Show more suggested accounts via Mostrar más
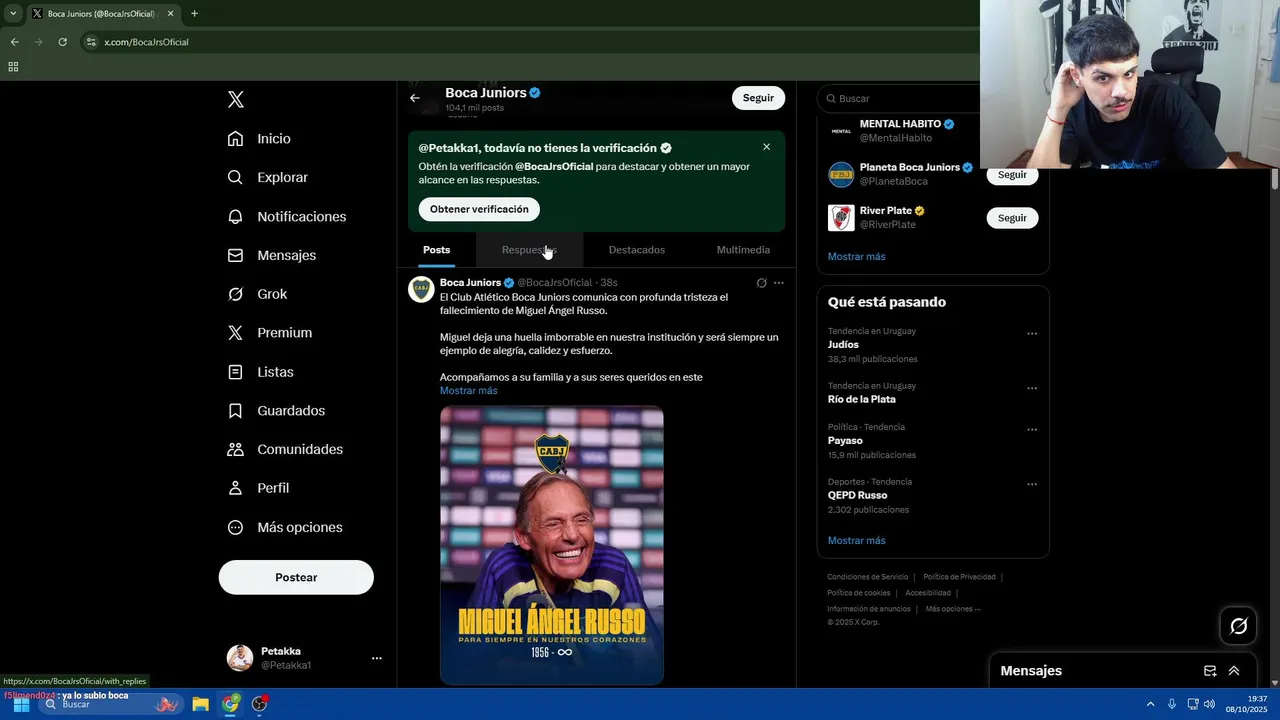 click(856, 256)
